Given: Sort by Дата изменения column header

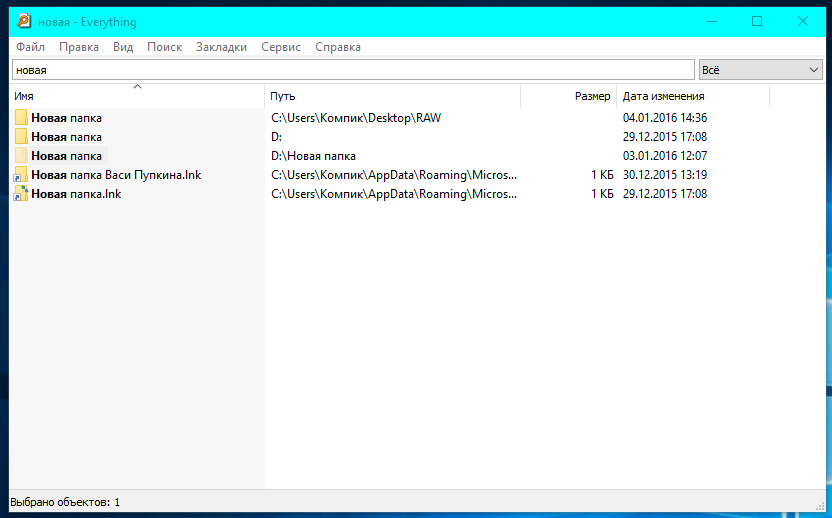Looking at the screenshot, I should 693,96.
